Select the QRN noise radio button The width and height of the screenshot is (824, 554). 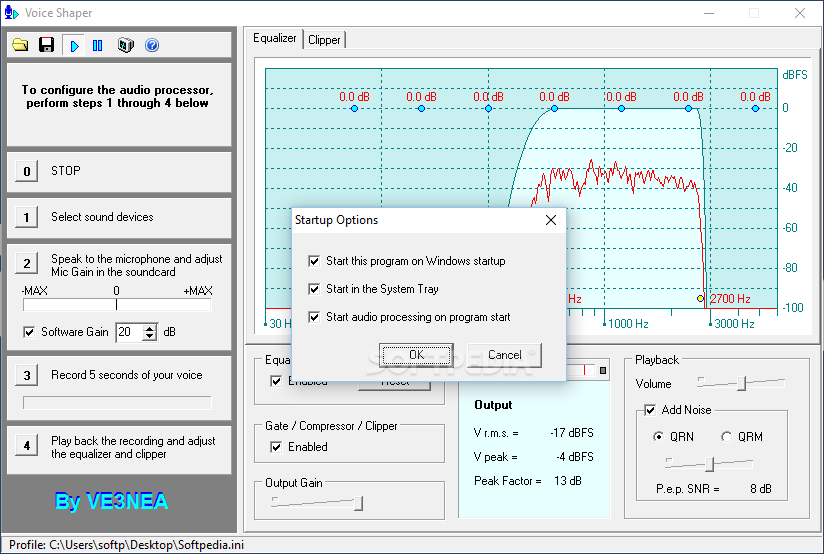point(658,437)
